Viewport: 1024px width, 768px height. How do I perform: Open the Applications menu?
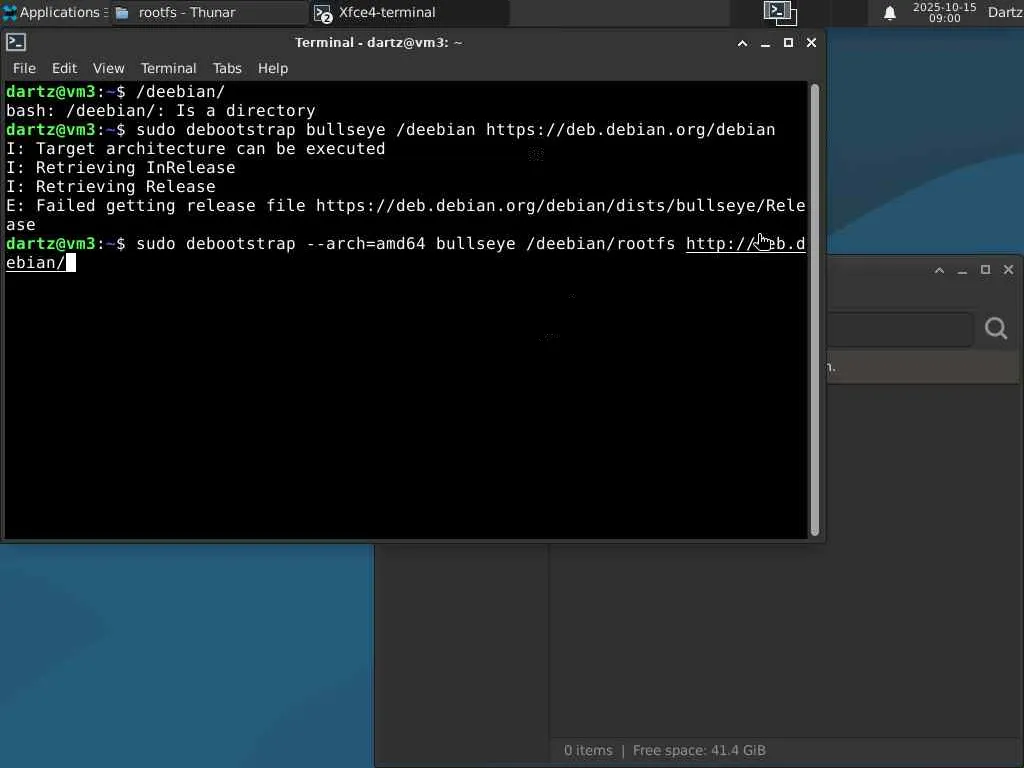click(55, 12)
